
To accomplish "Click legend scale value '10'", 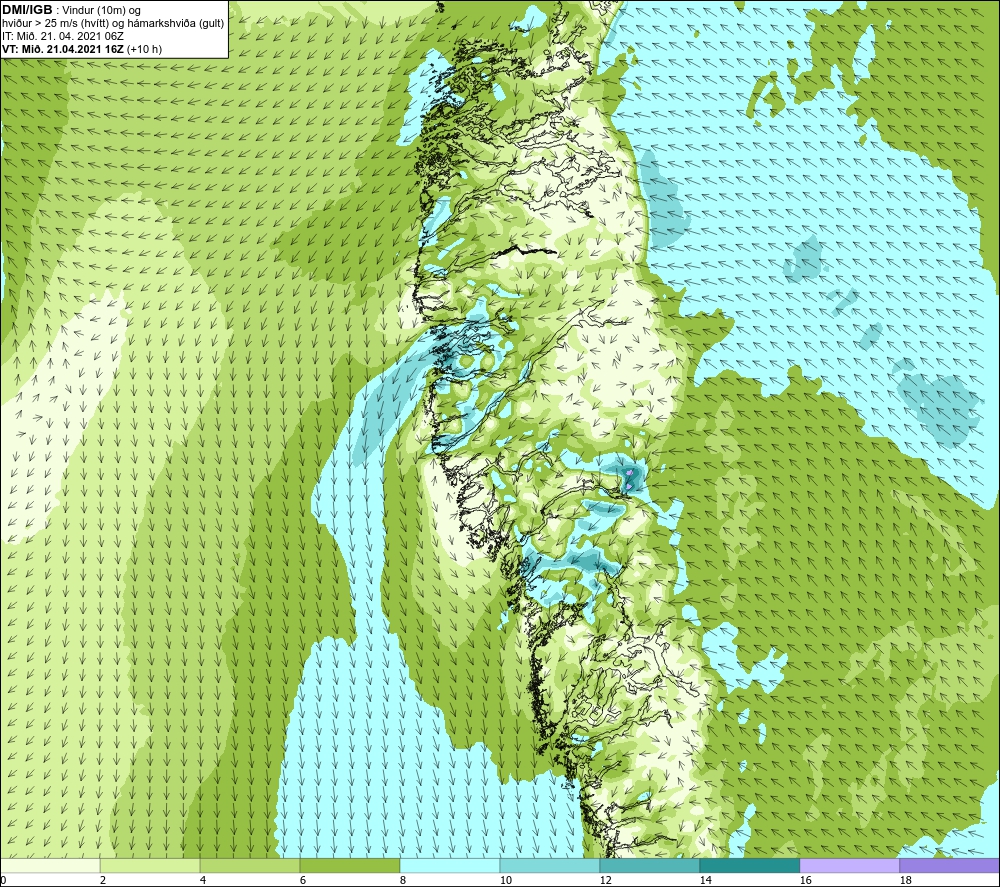I will [505, 881].
